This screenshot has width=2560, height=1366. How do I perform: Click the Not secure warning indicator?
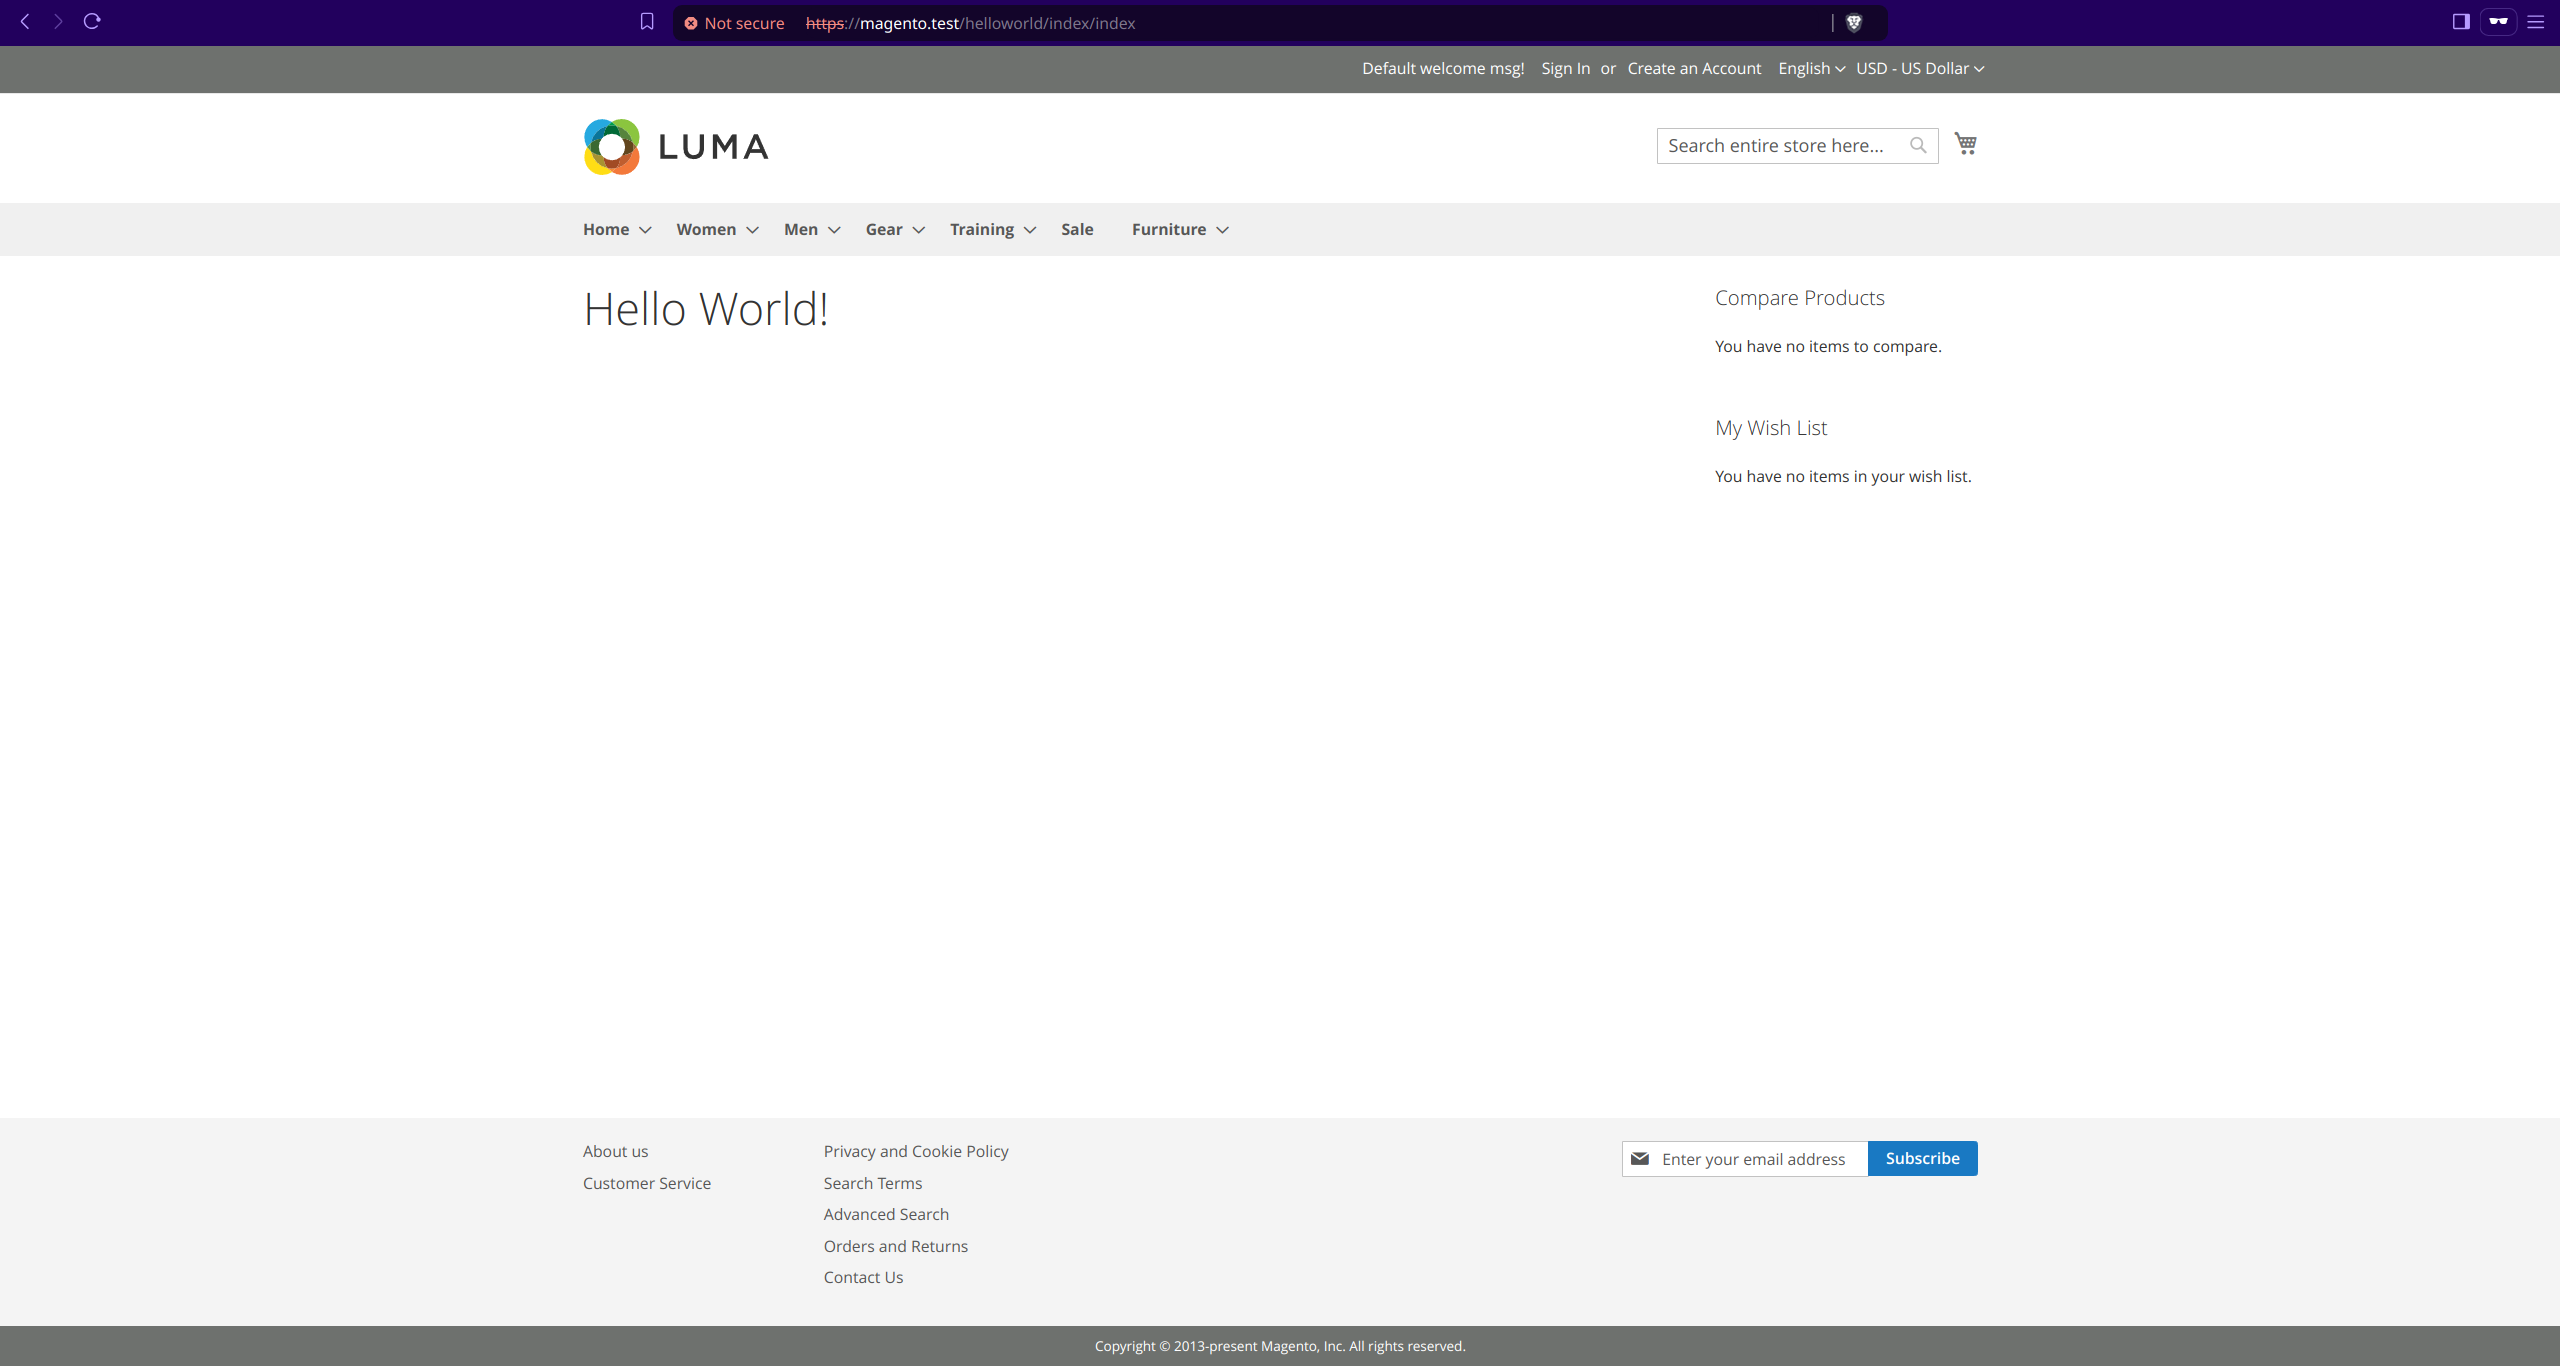[x=734, y=23]
